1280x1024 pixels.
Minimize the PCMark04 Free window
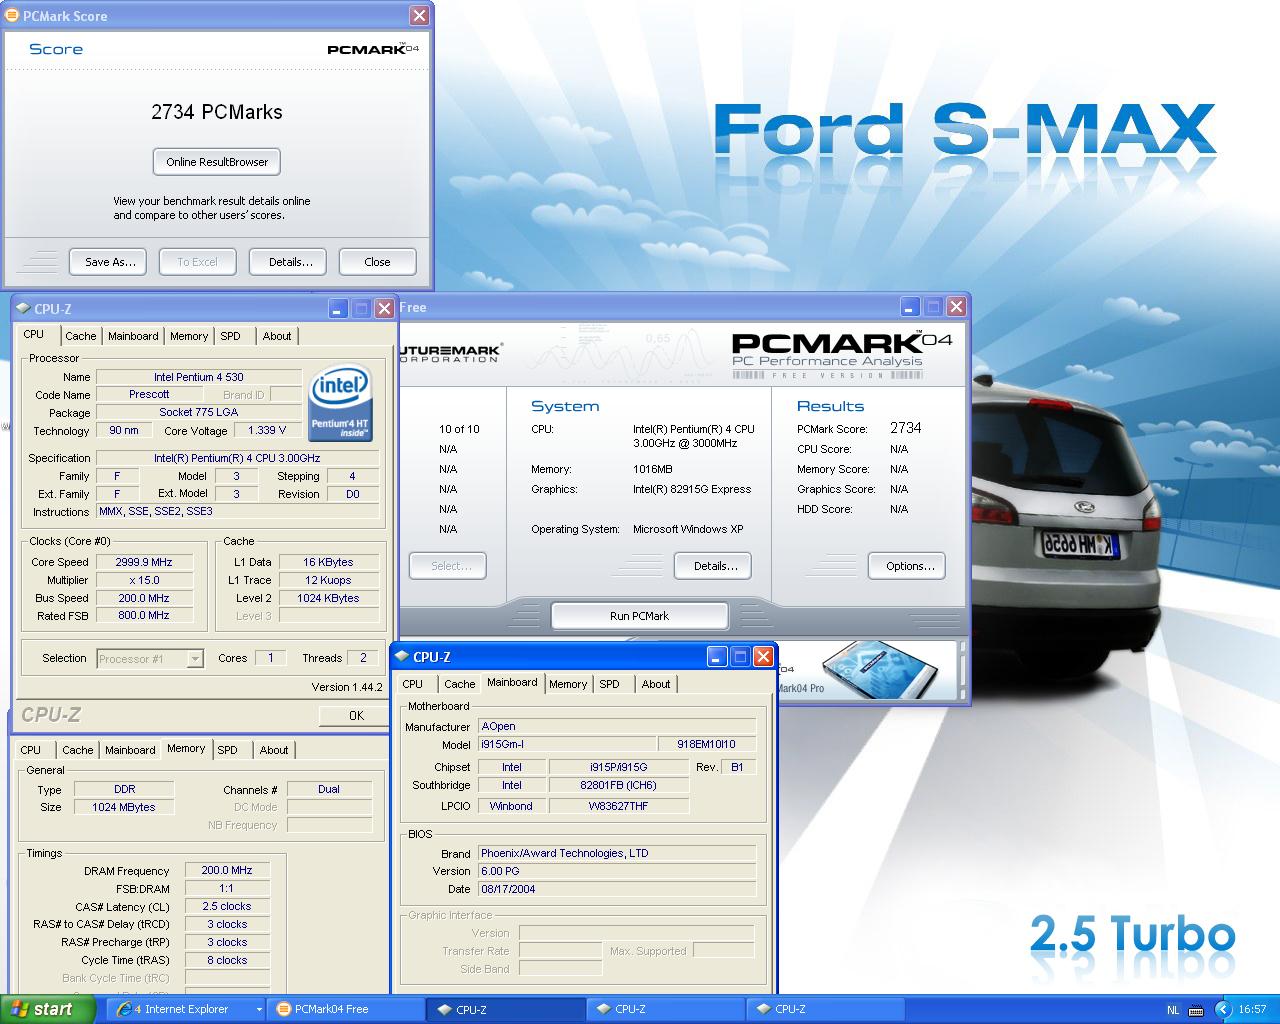pyautogui.click(x=910, y=307)
